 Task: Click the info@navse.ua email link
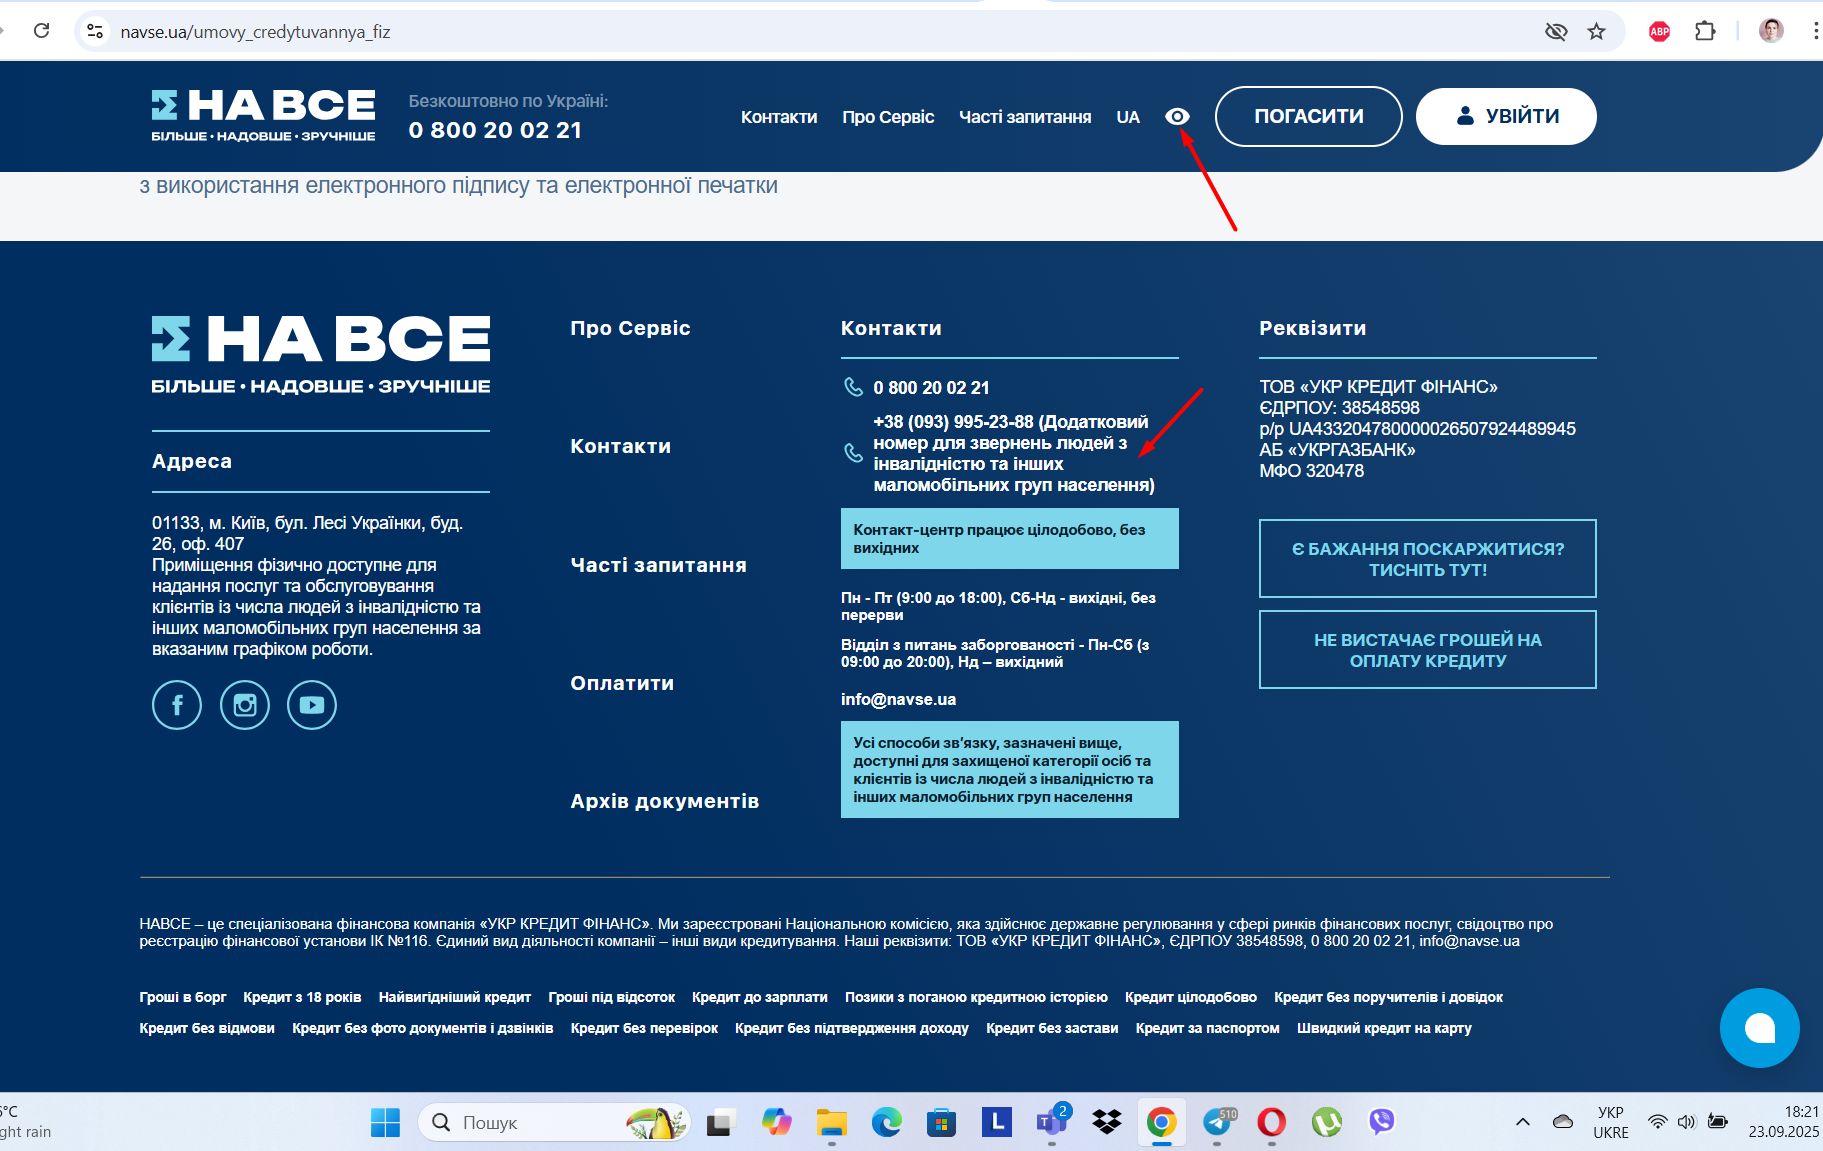pos(898,699)
